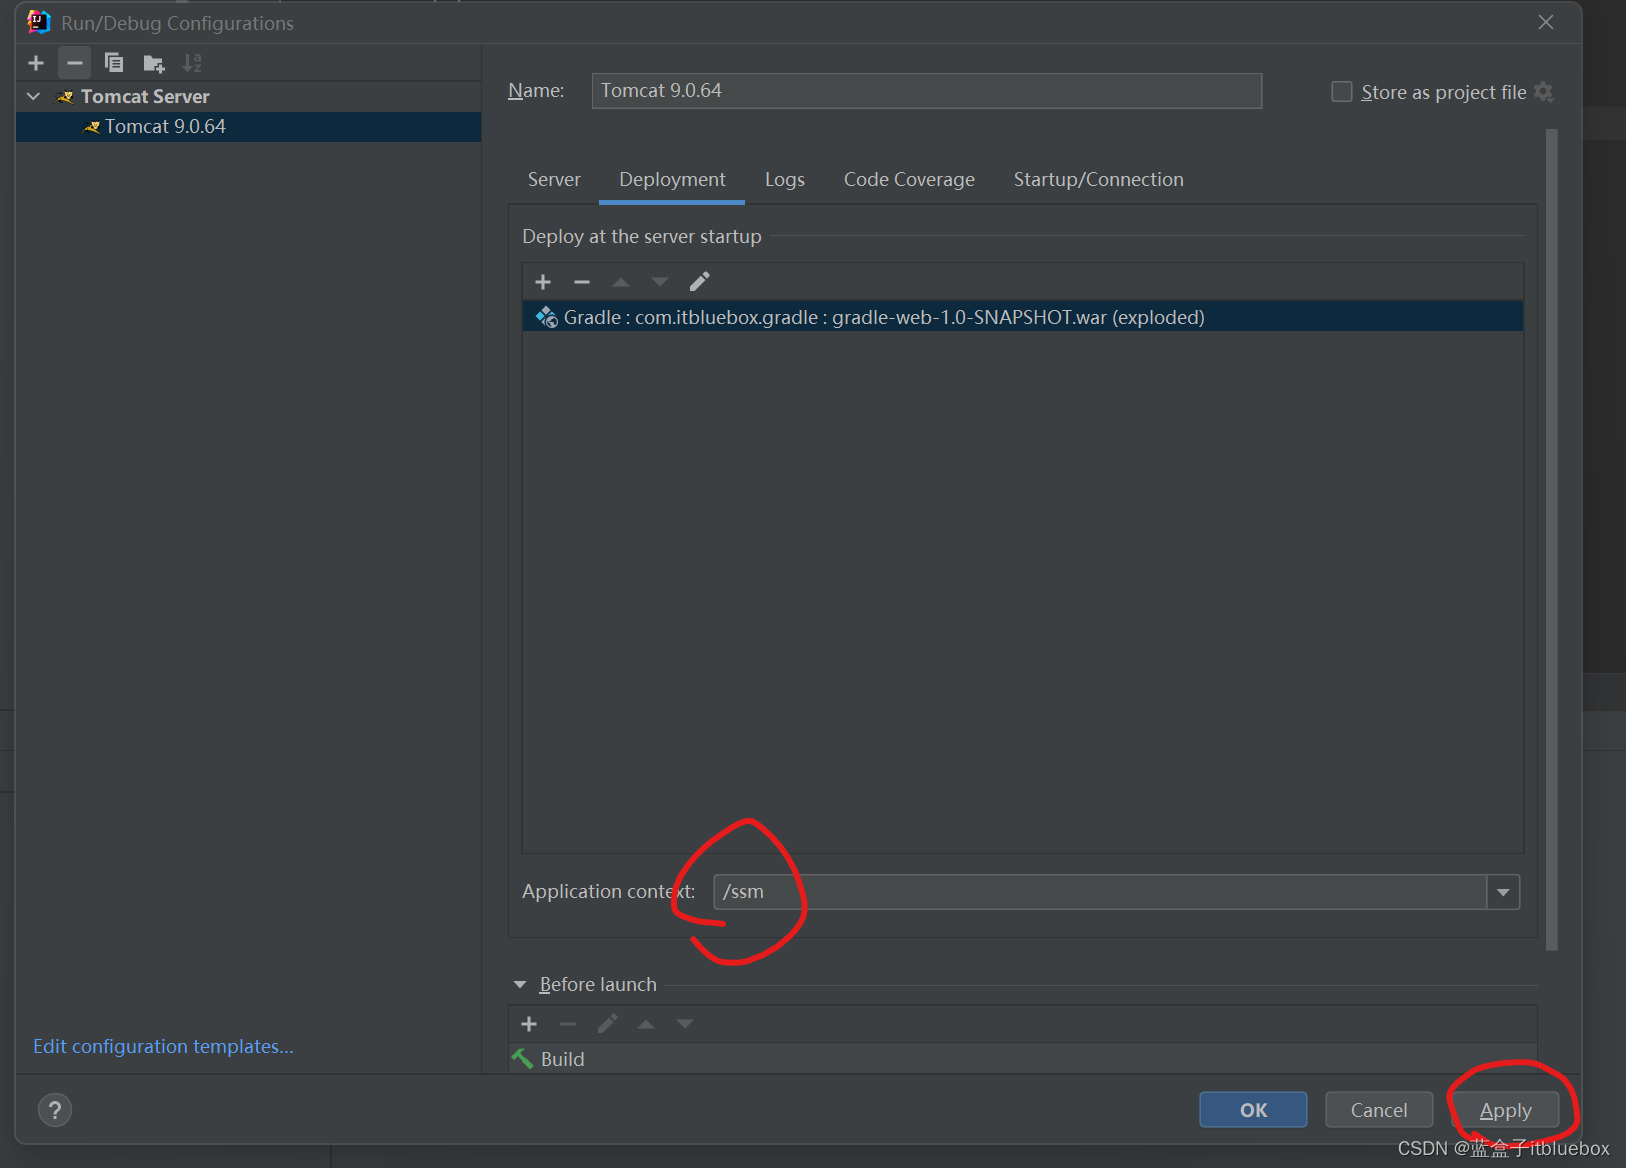
Task: Edit the Before launch task
Action: click(607, 1024)
